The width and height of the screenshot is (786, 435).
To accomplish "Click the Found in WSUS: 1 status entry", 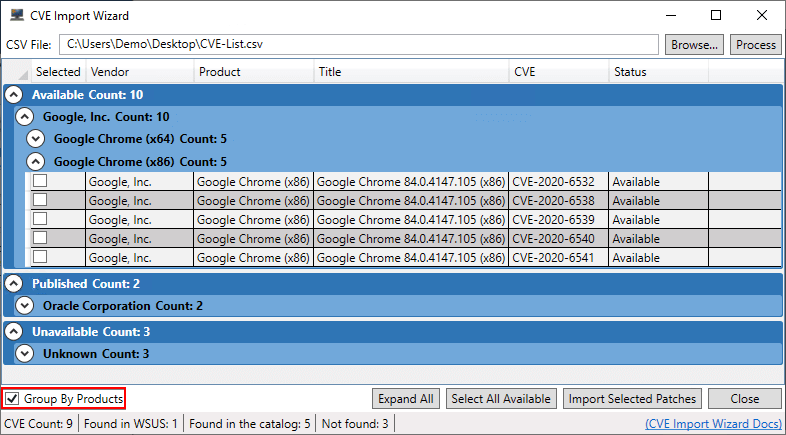I will coord(131,424).
